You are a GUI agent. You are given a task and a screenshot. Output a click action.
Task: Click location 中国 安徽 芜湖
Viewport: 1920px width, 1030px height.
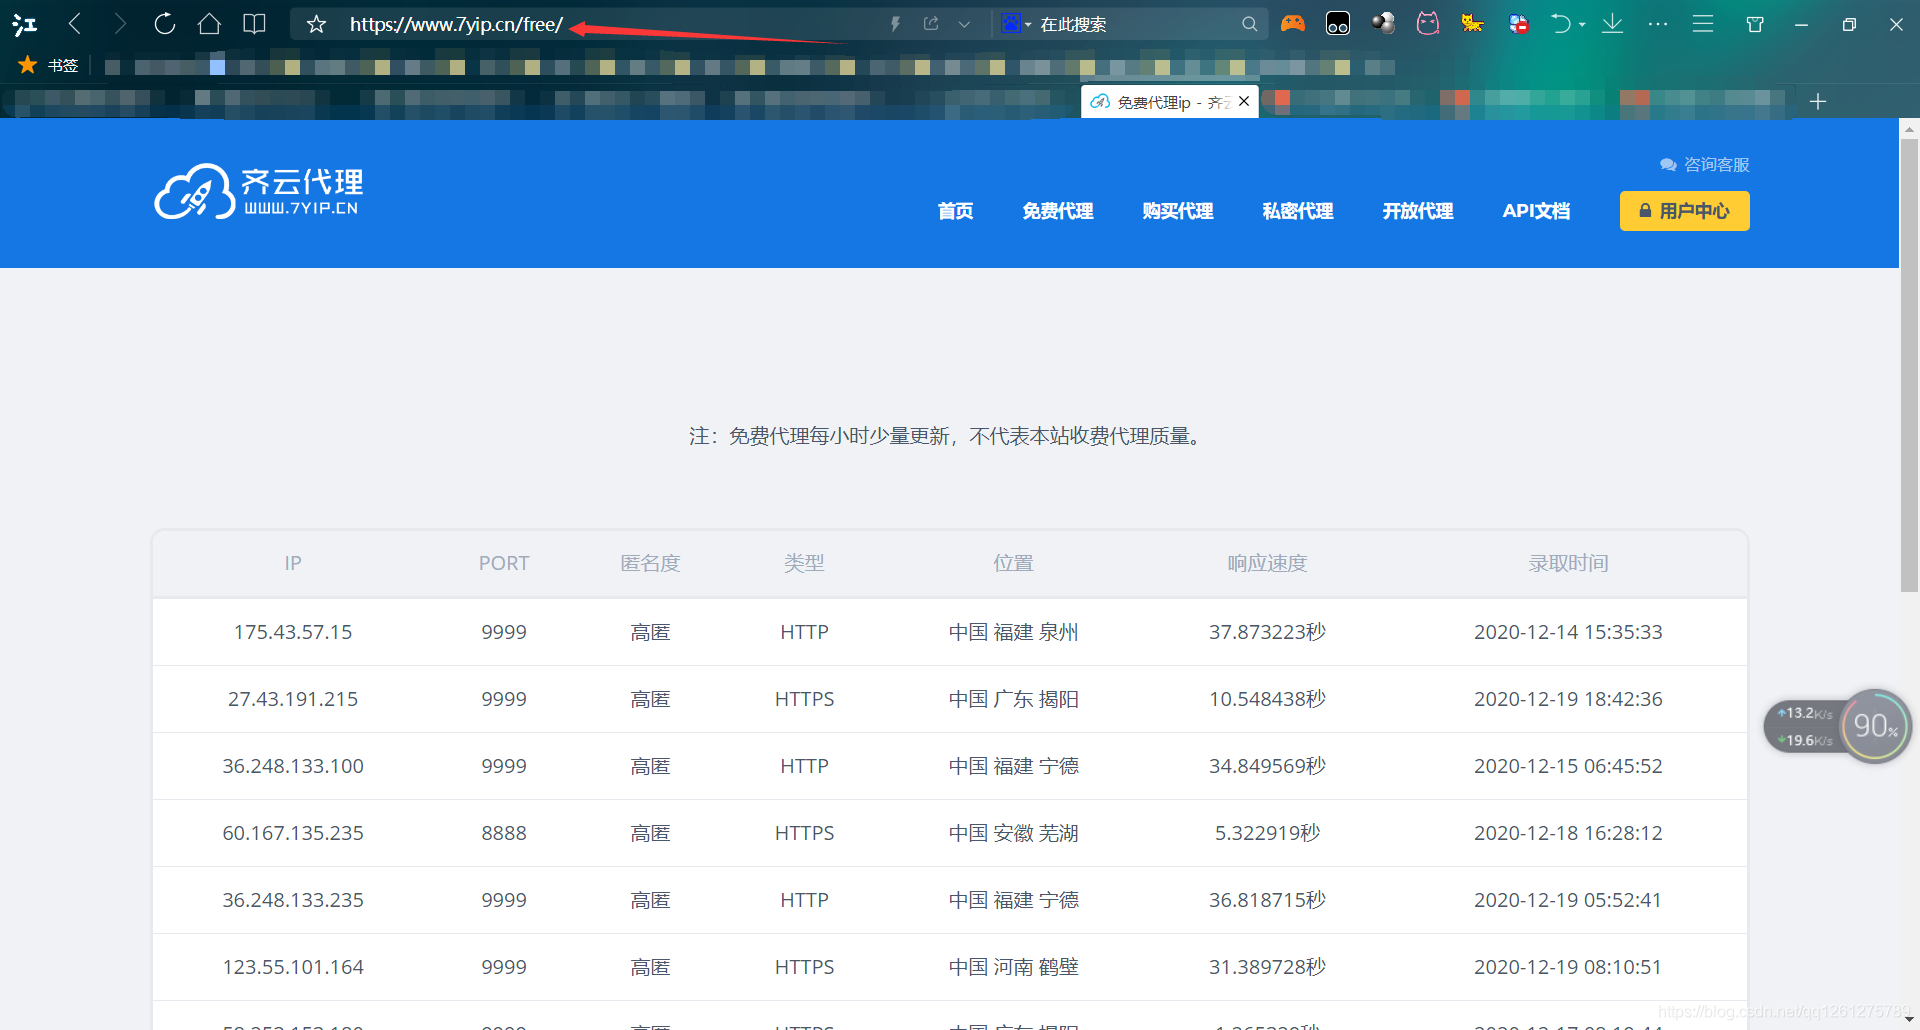[x=1013, y=833]
